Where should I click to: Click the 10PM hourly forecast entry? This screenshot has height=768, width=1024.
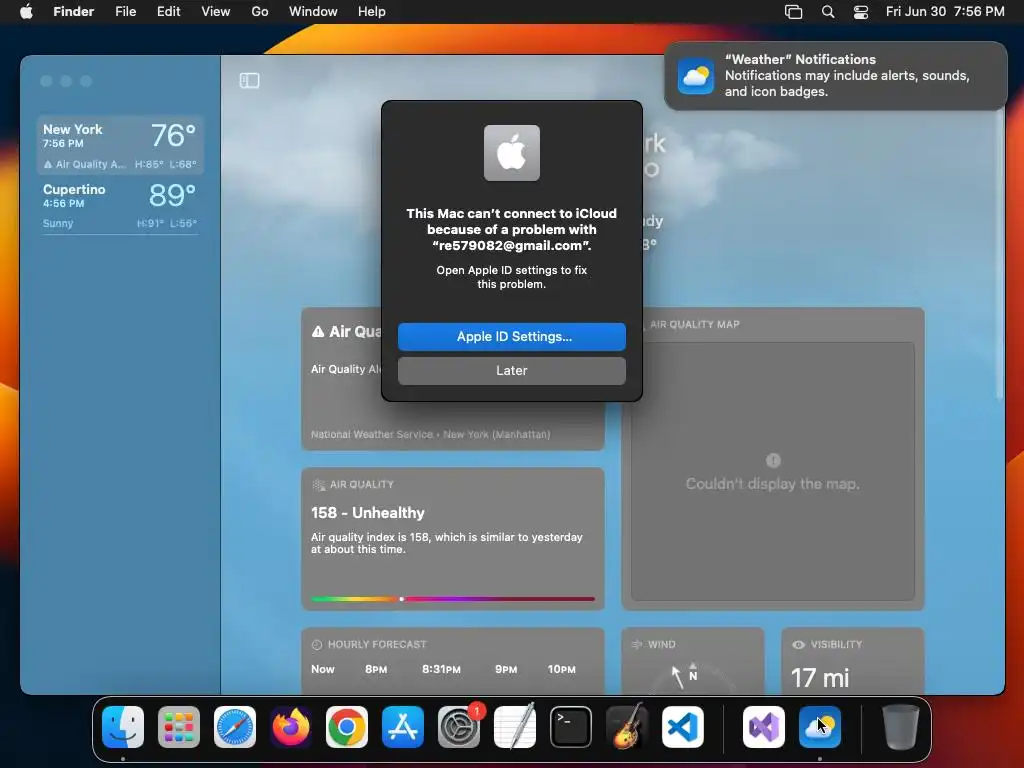562,669
